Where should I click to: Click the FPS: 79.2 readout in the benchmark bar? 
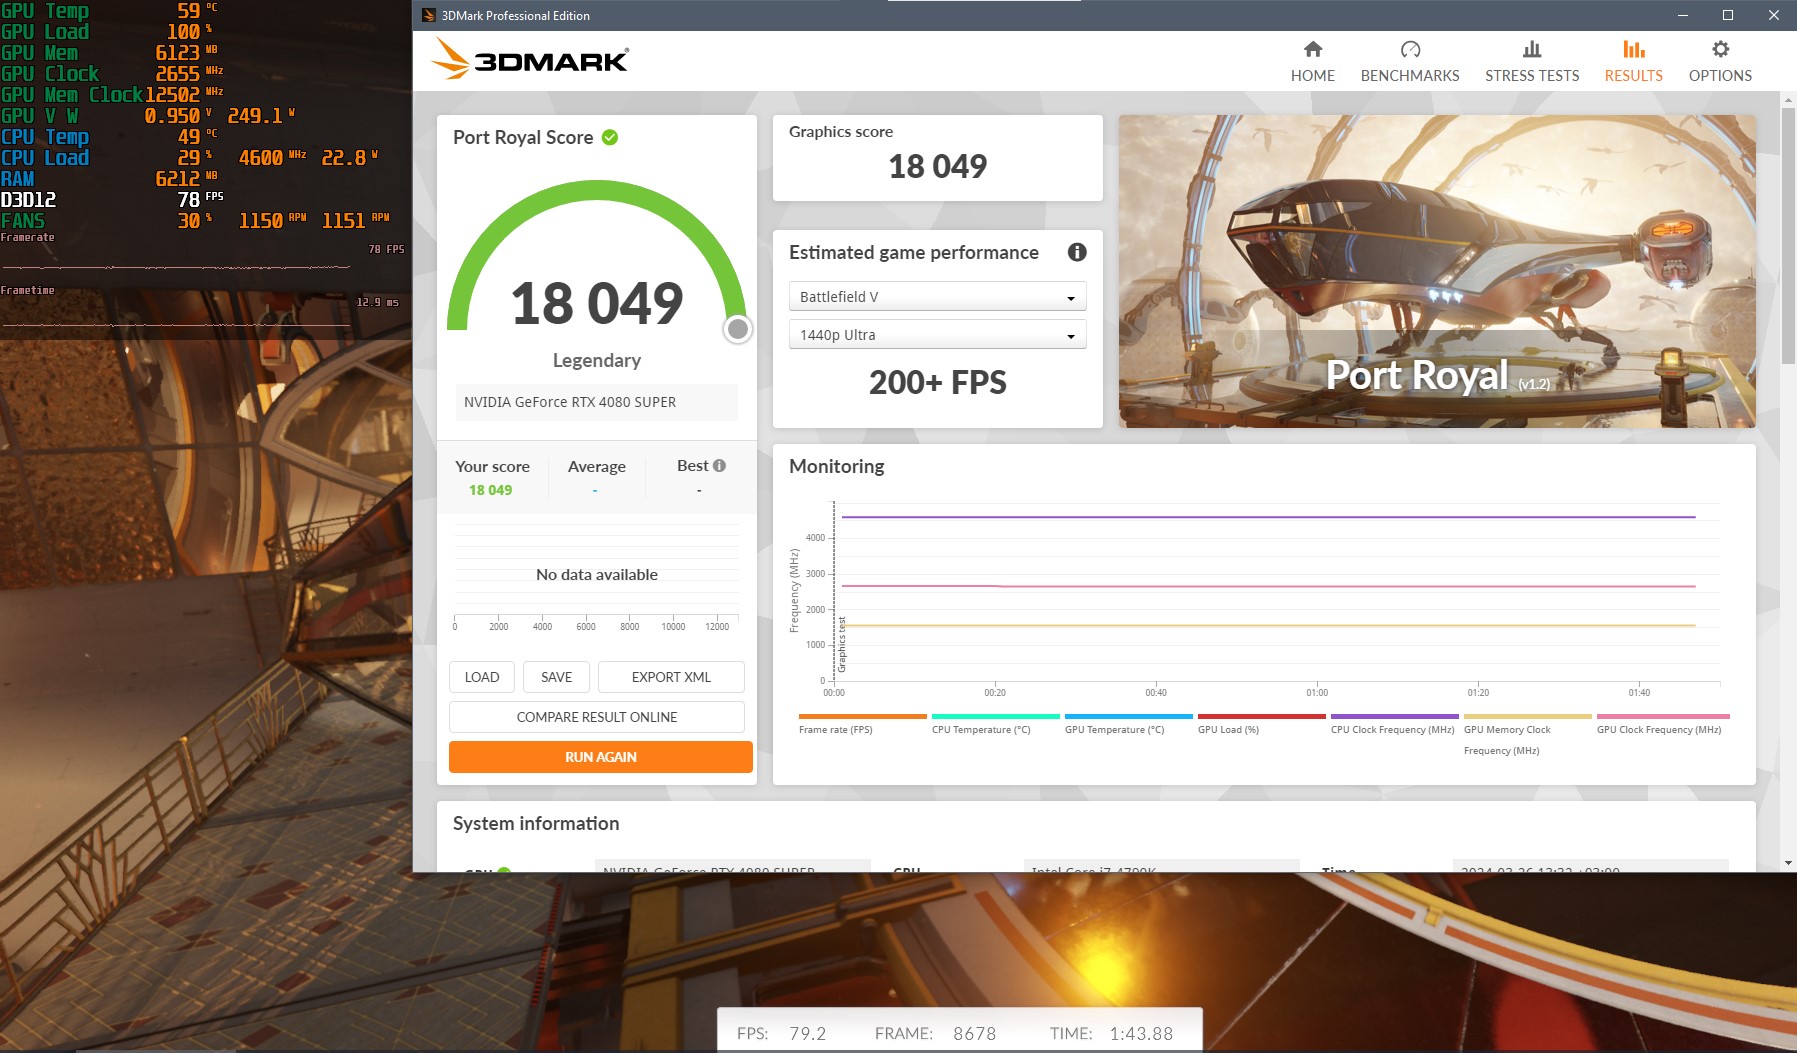[782, 1034]
